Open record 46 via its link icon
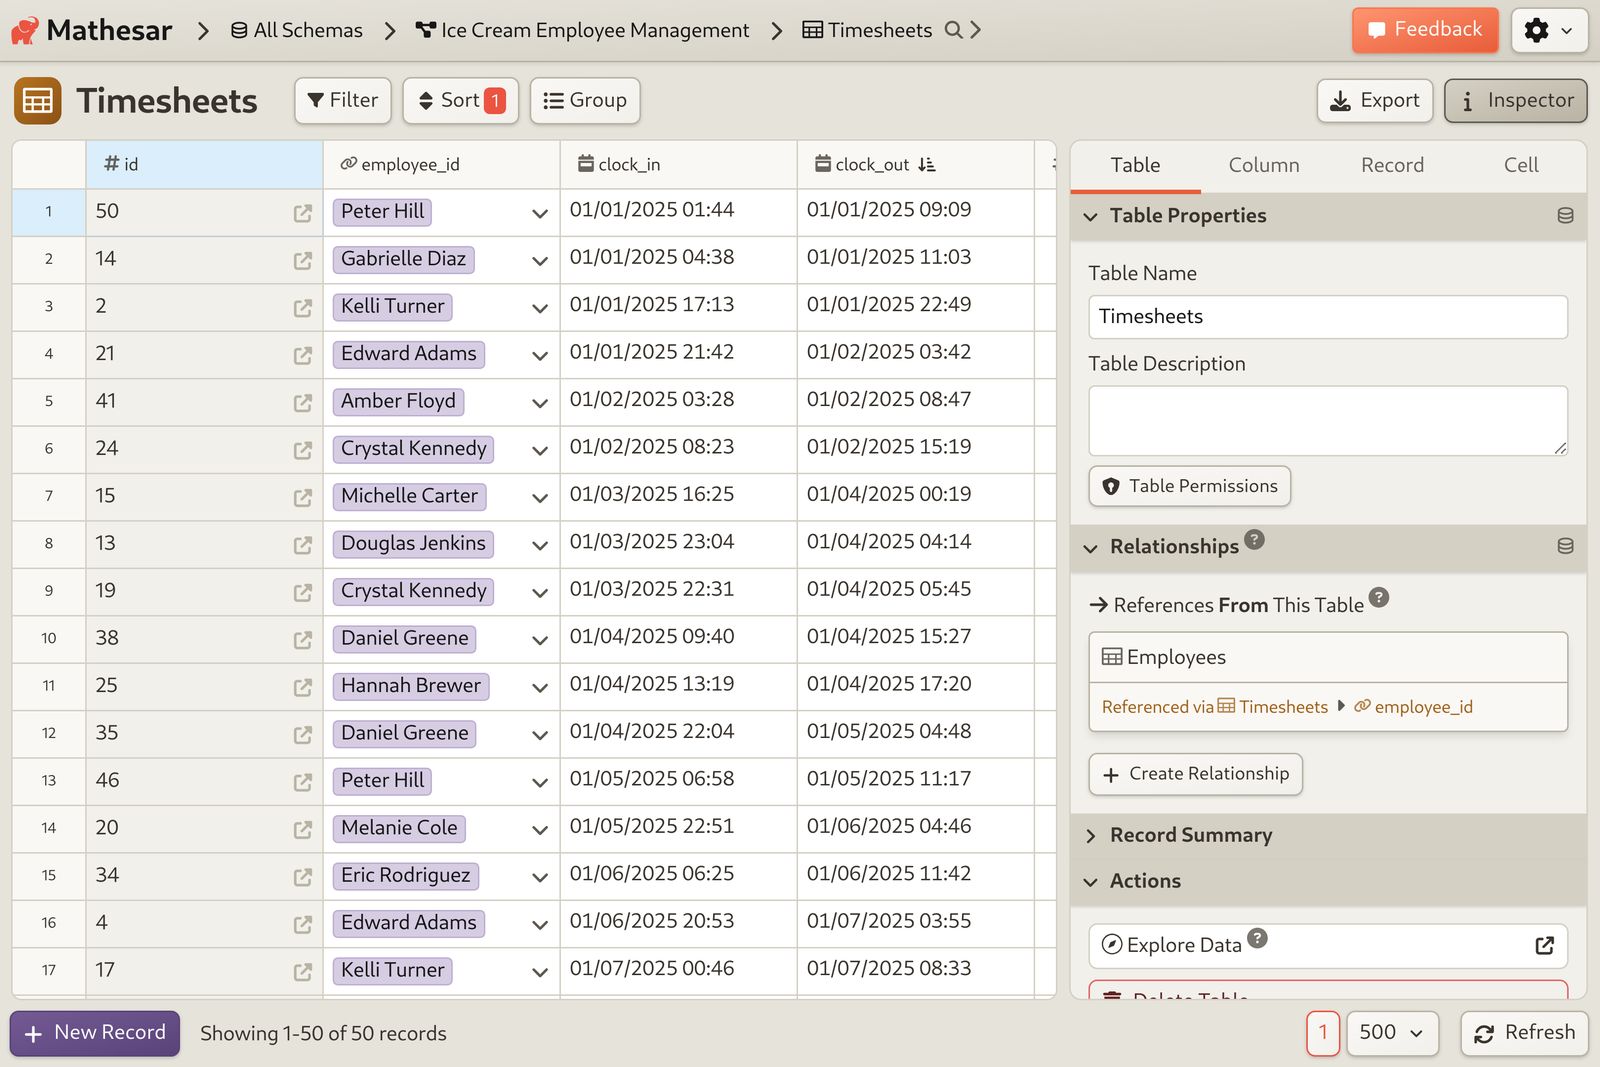This screenshot has width=1600, height=1067. (303, 782)
